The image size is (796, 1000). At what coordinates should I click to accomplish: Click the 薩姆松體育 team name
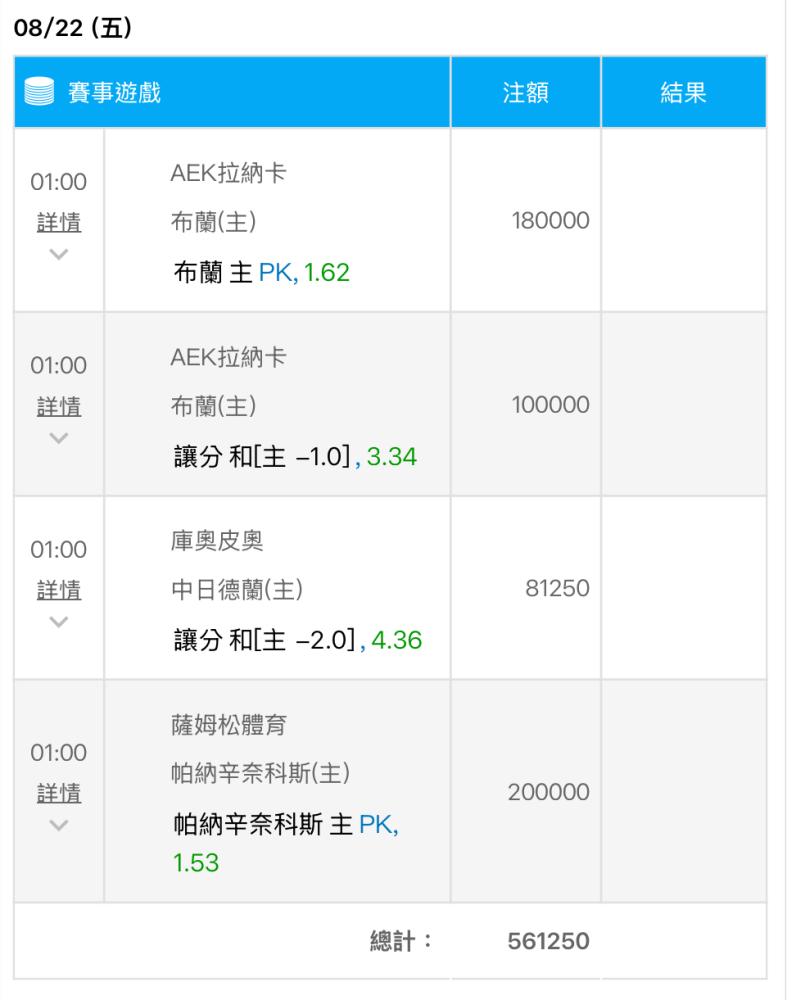(228, 724)
